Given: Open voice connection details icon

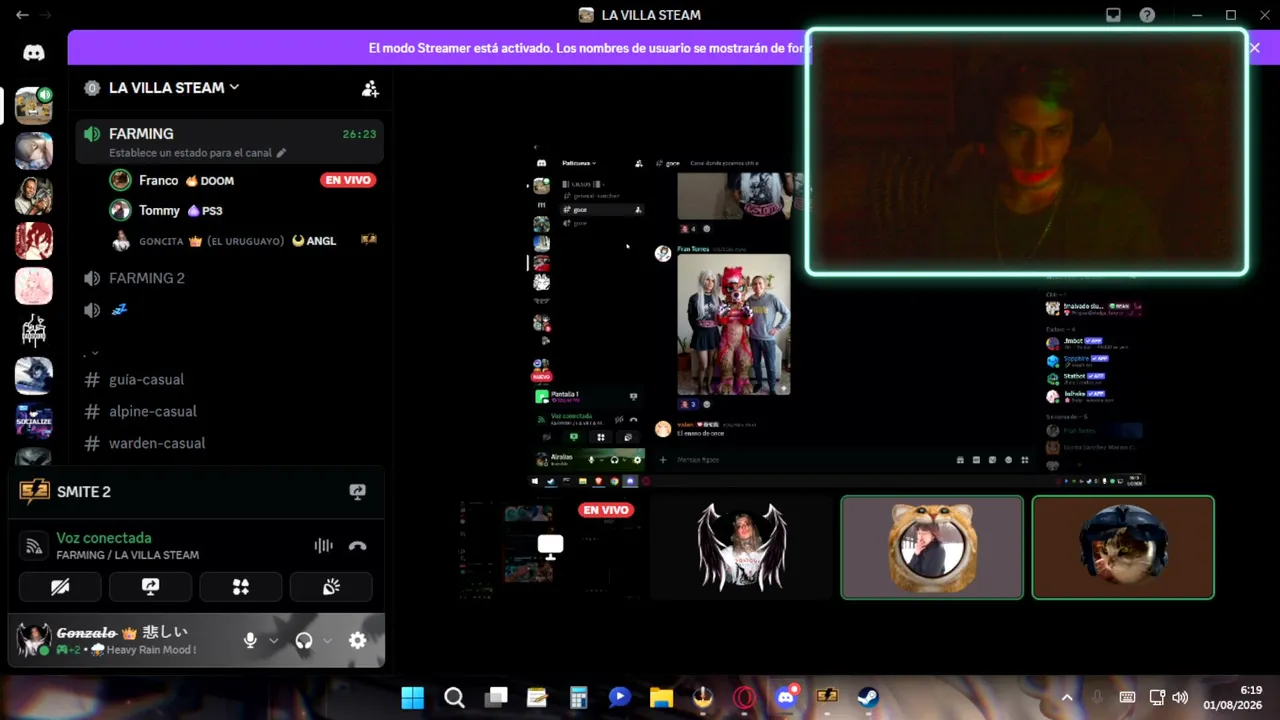Looking at the screenshot, I should click(34, 546).
